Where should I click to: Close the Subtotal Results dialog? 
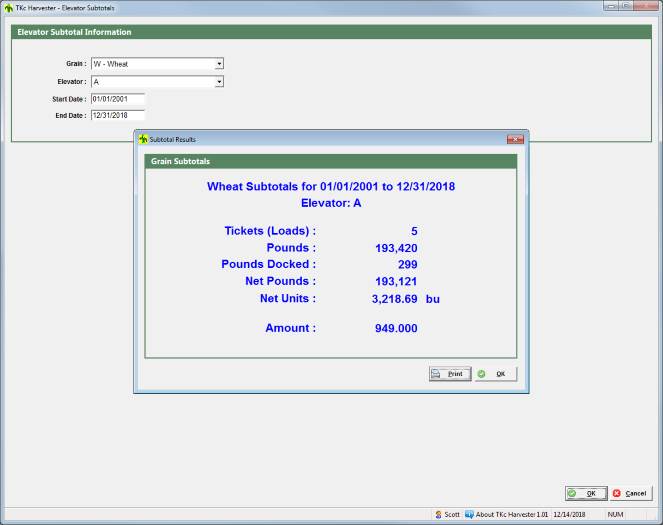[515, 138]
